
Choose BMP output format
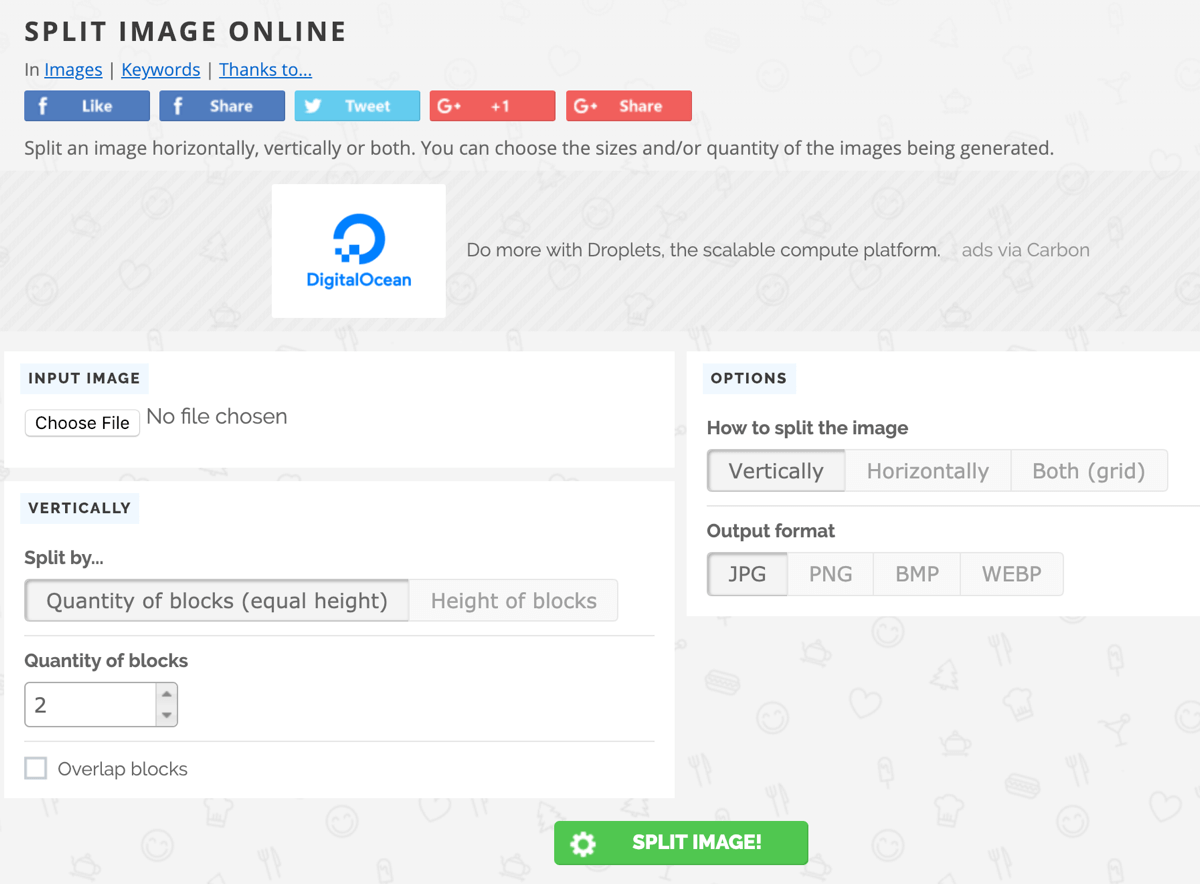click(x=917, y=574)
